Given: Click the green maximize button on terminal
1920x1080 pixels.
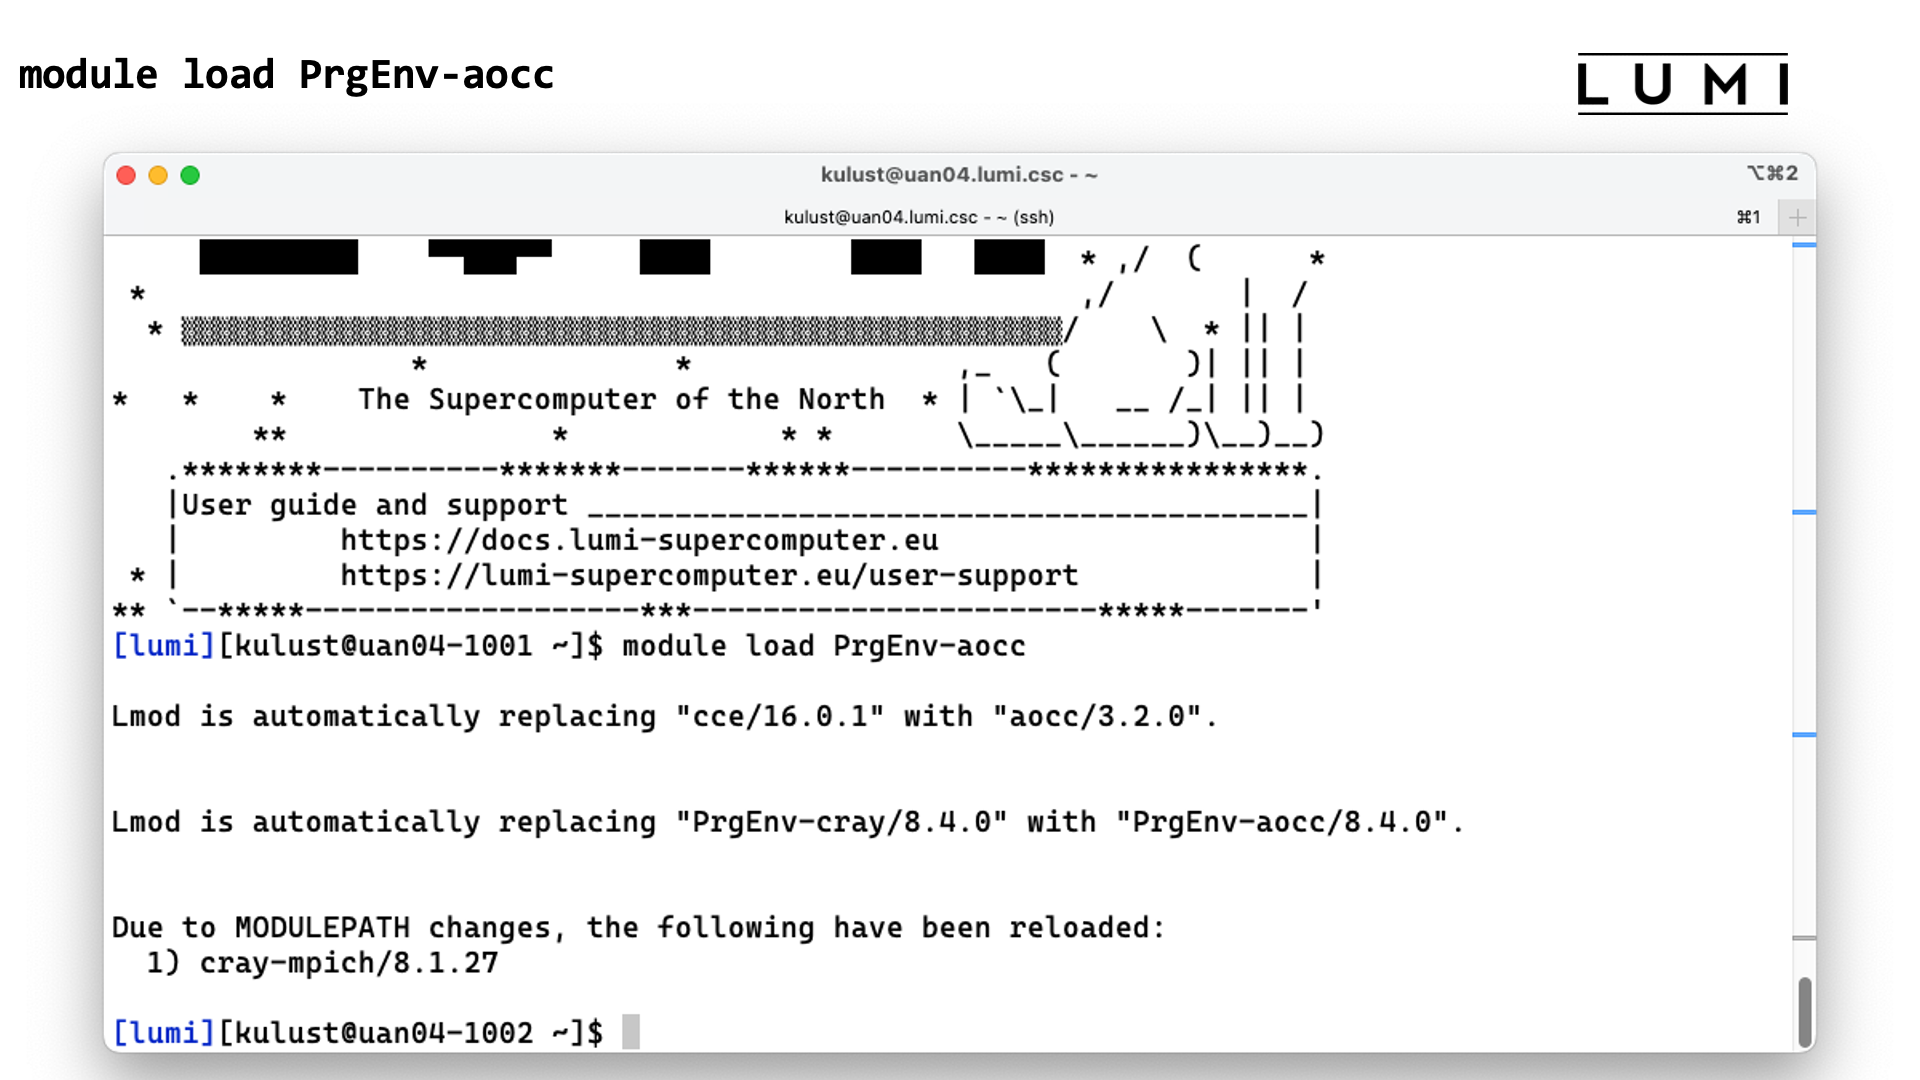Looking at the screenshot, I should pos(190,174).
